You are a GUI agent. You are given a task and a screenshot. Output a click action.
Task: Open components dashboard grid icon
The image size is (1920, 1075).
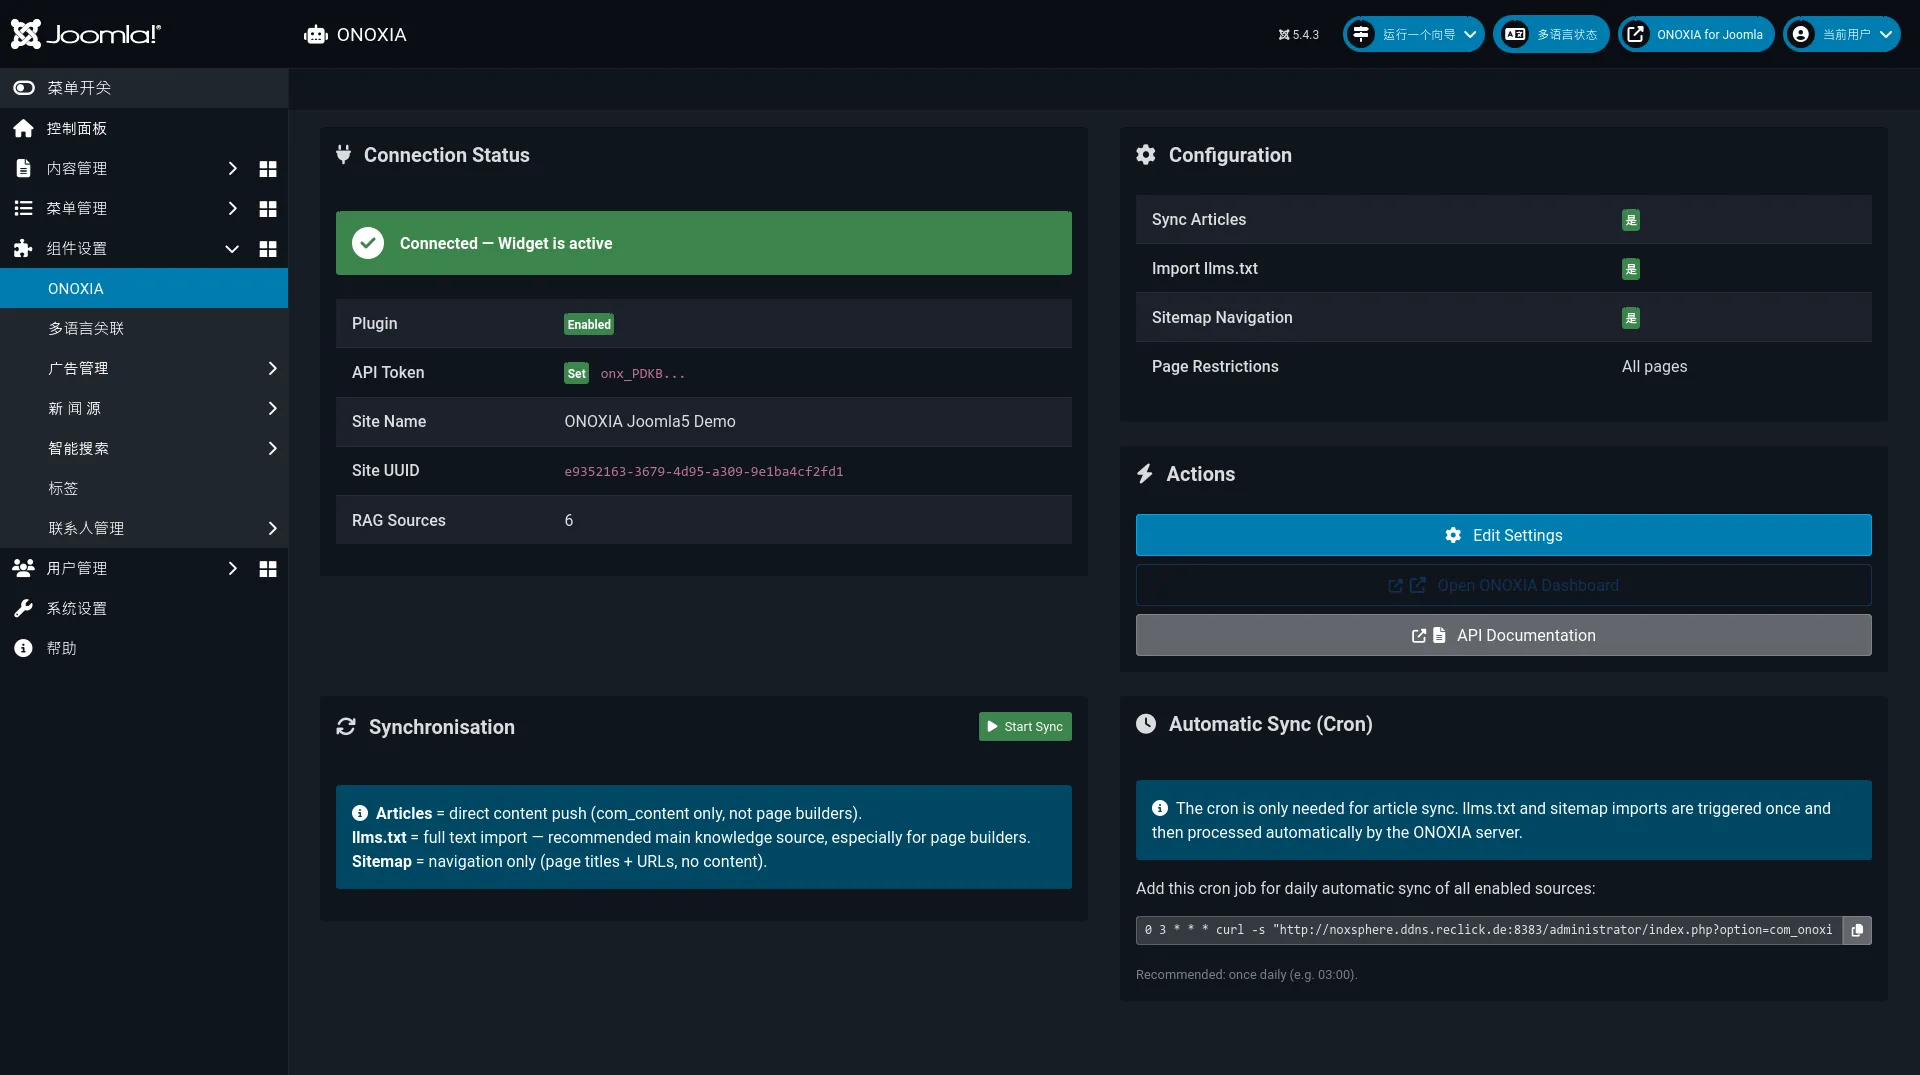(268, 248)
